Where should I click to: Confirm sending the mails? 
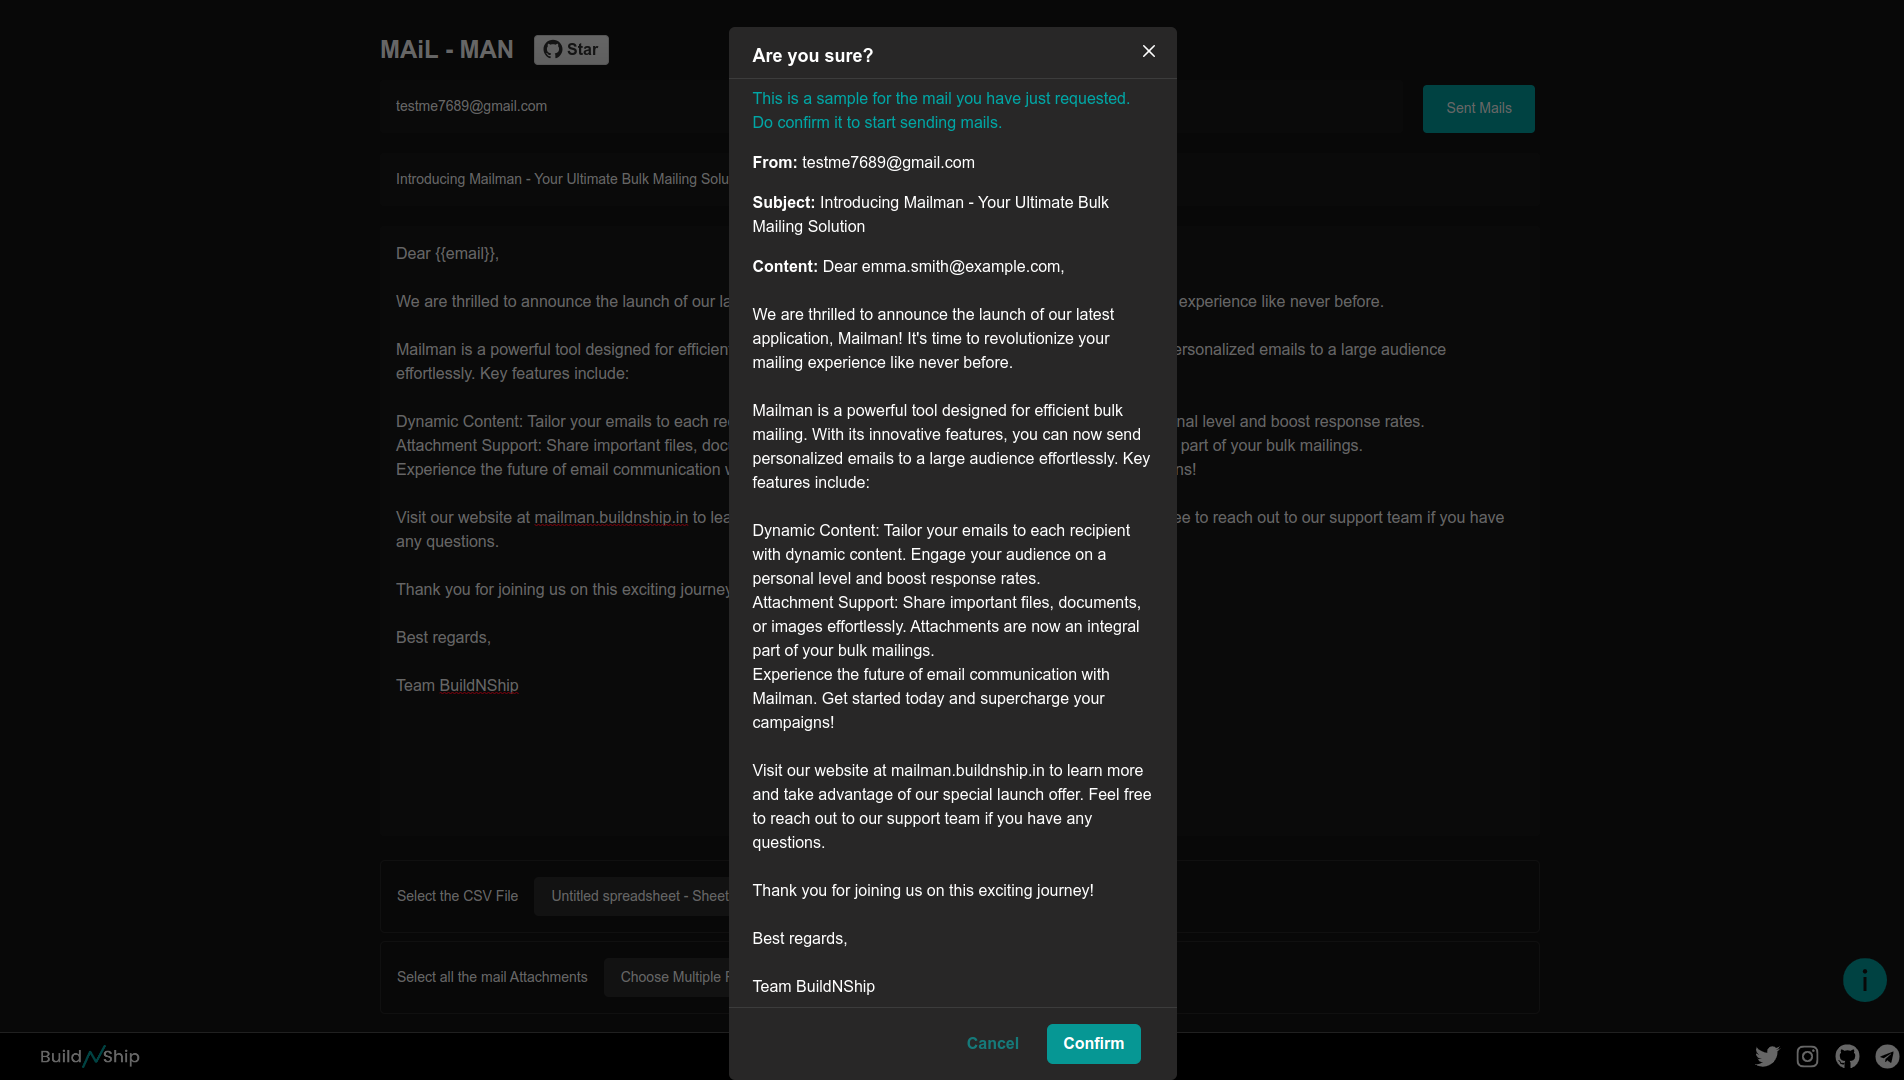coord(1093,1043)
